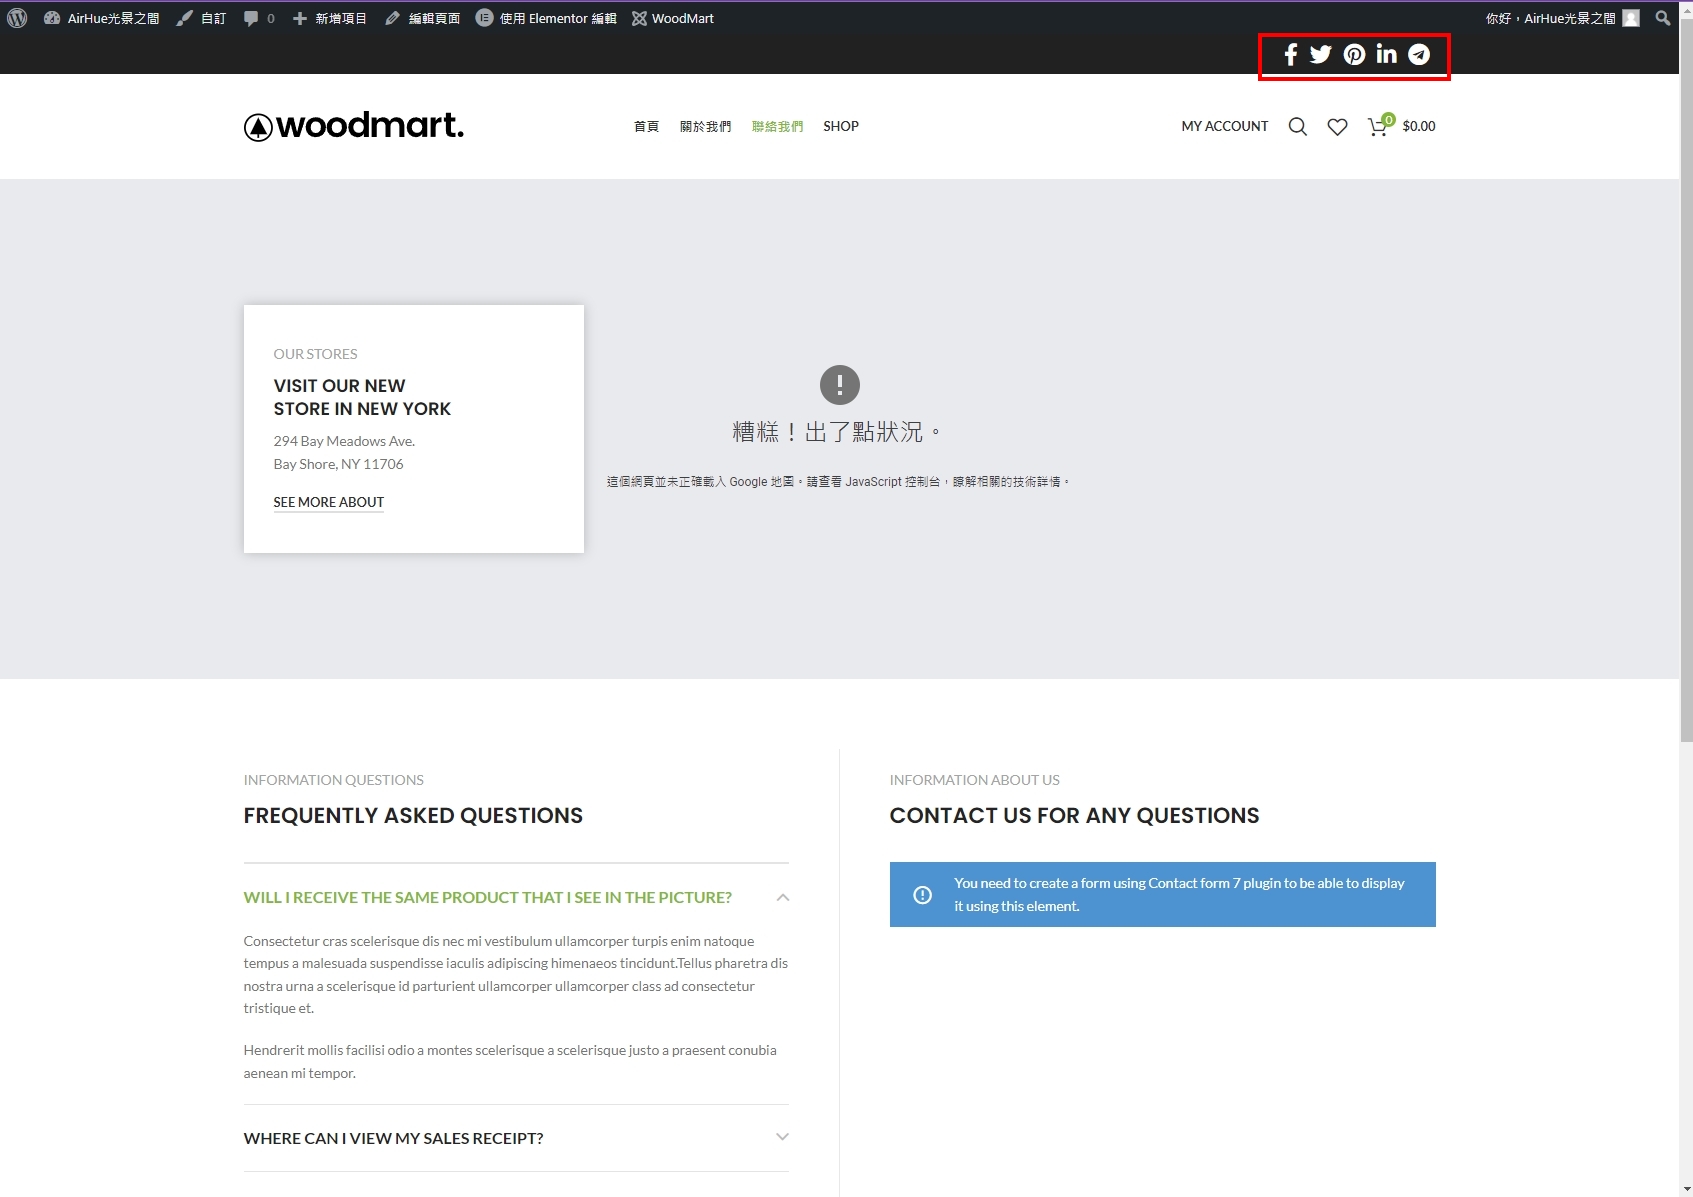The height and width of the screenshot is (1197, 1693).
Task: Go to the 聯絡我們 navigation item
Action: pos(777,126)
